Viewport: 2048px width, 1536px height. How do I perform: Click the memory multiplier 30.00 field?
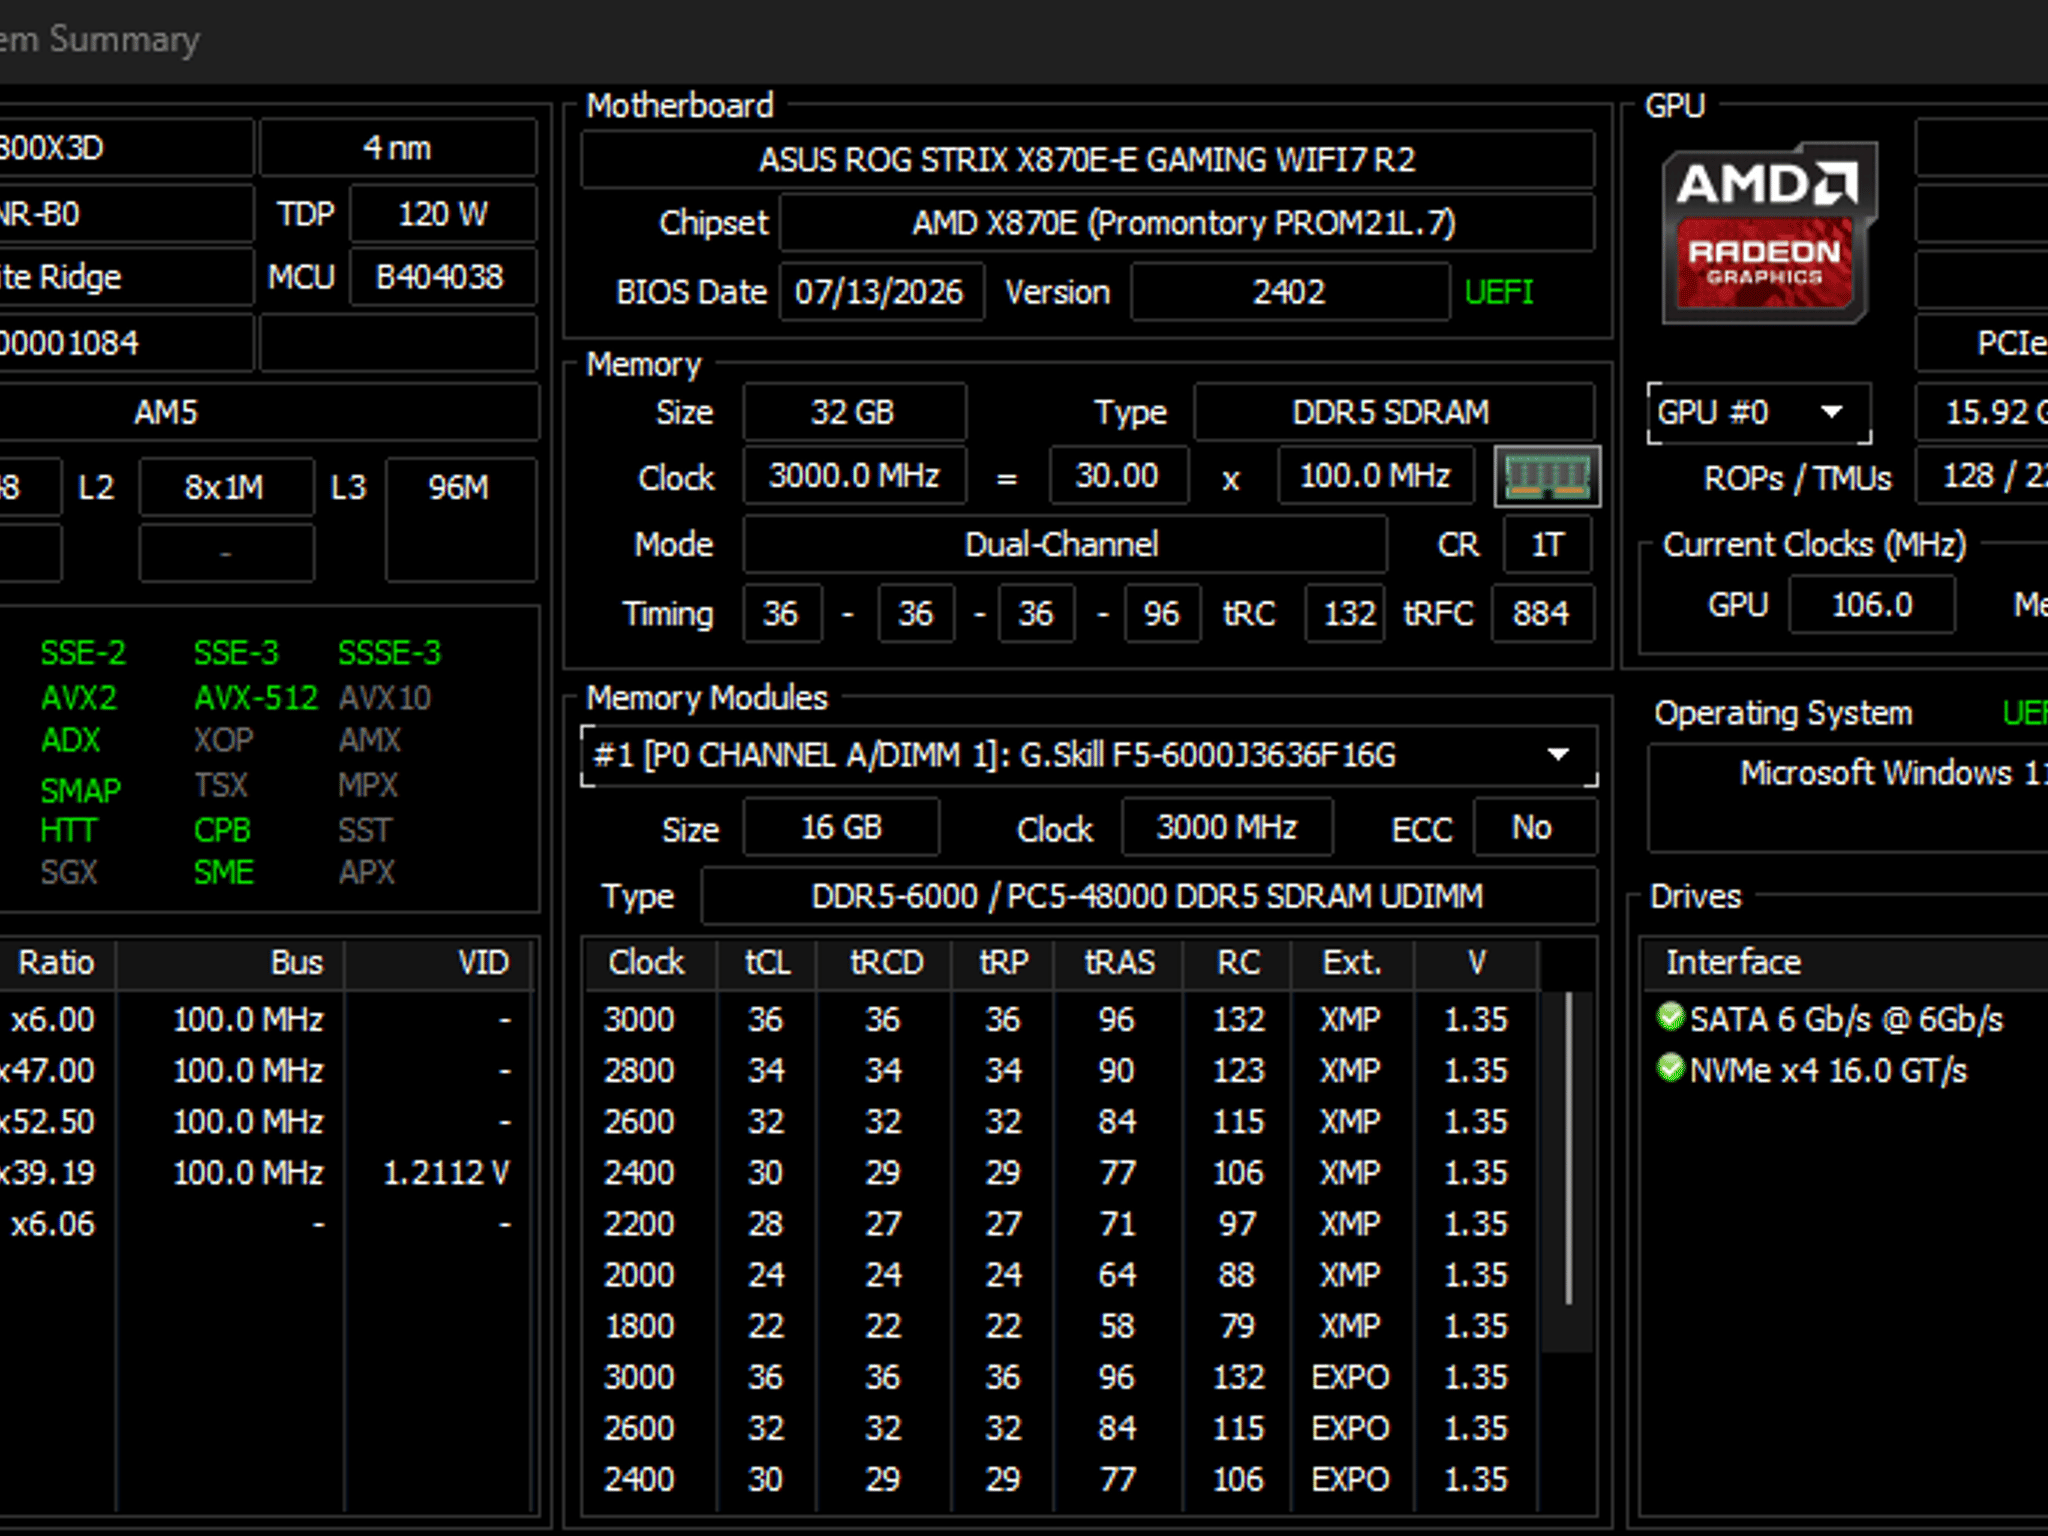click(x=1118, y=476)
